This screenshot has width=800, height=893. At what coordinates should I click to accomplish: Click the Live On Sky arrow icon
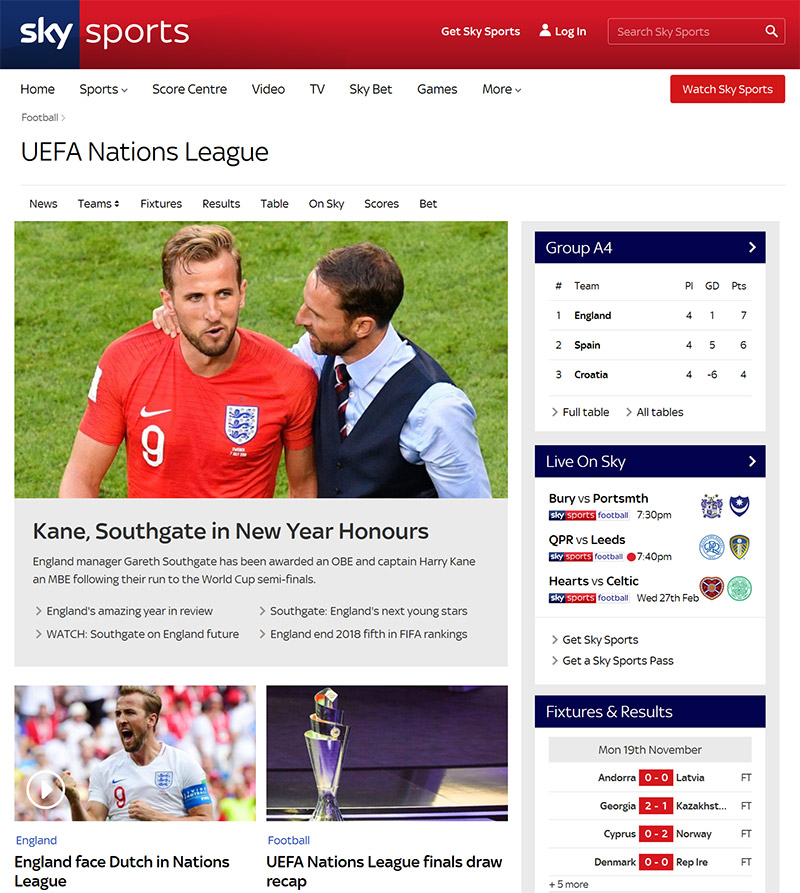tap(752, 461)
